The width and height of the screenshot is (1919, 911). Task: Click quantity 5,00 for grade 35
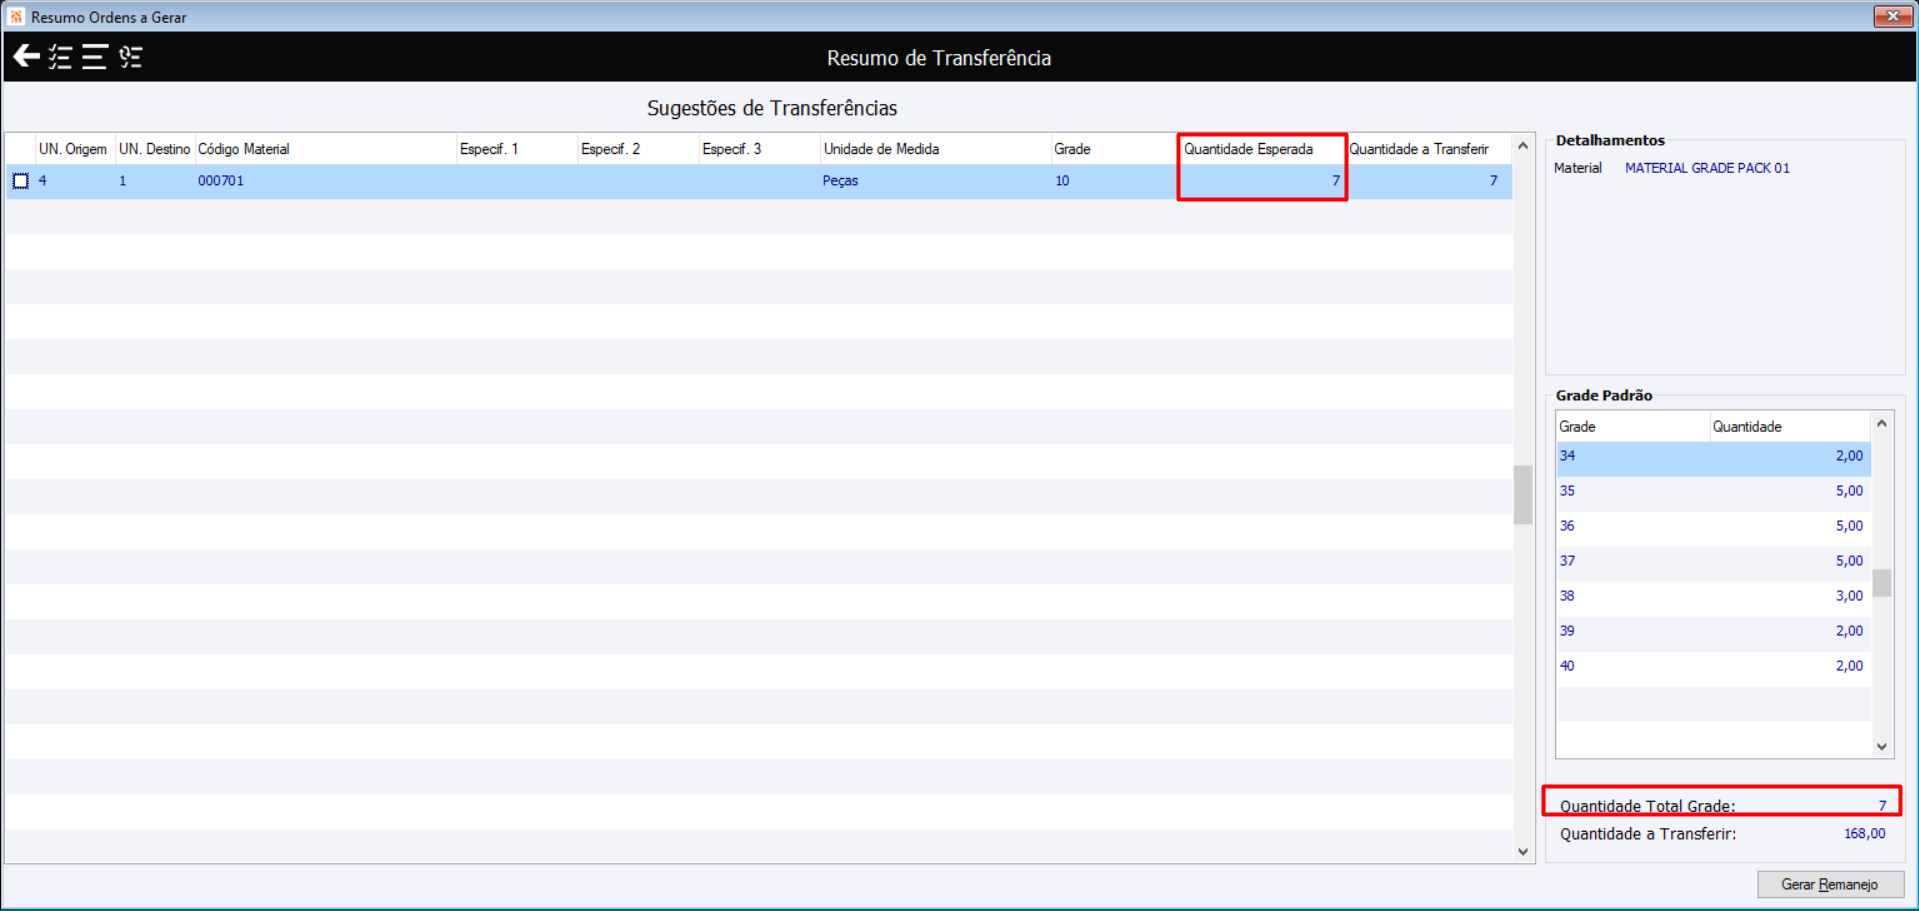[1849, 491]
